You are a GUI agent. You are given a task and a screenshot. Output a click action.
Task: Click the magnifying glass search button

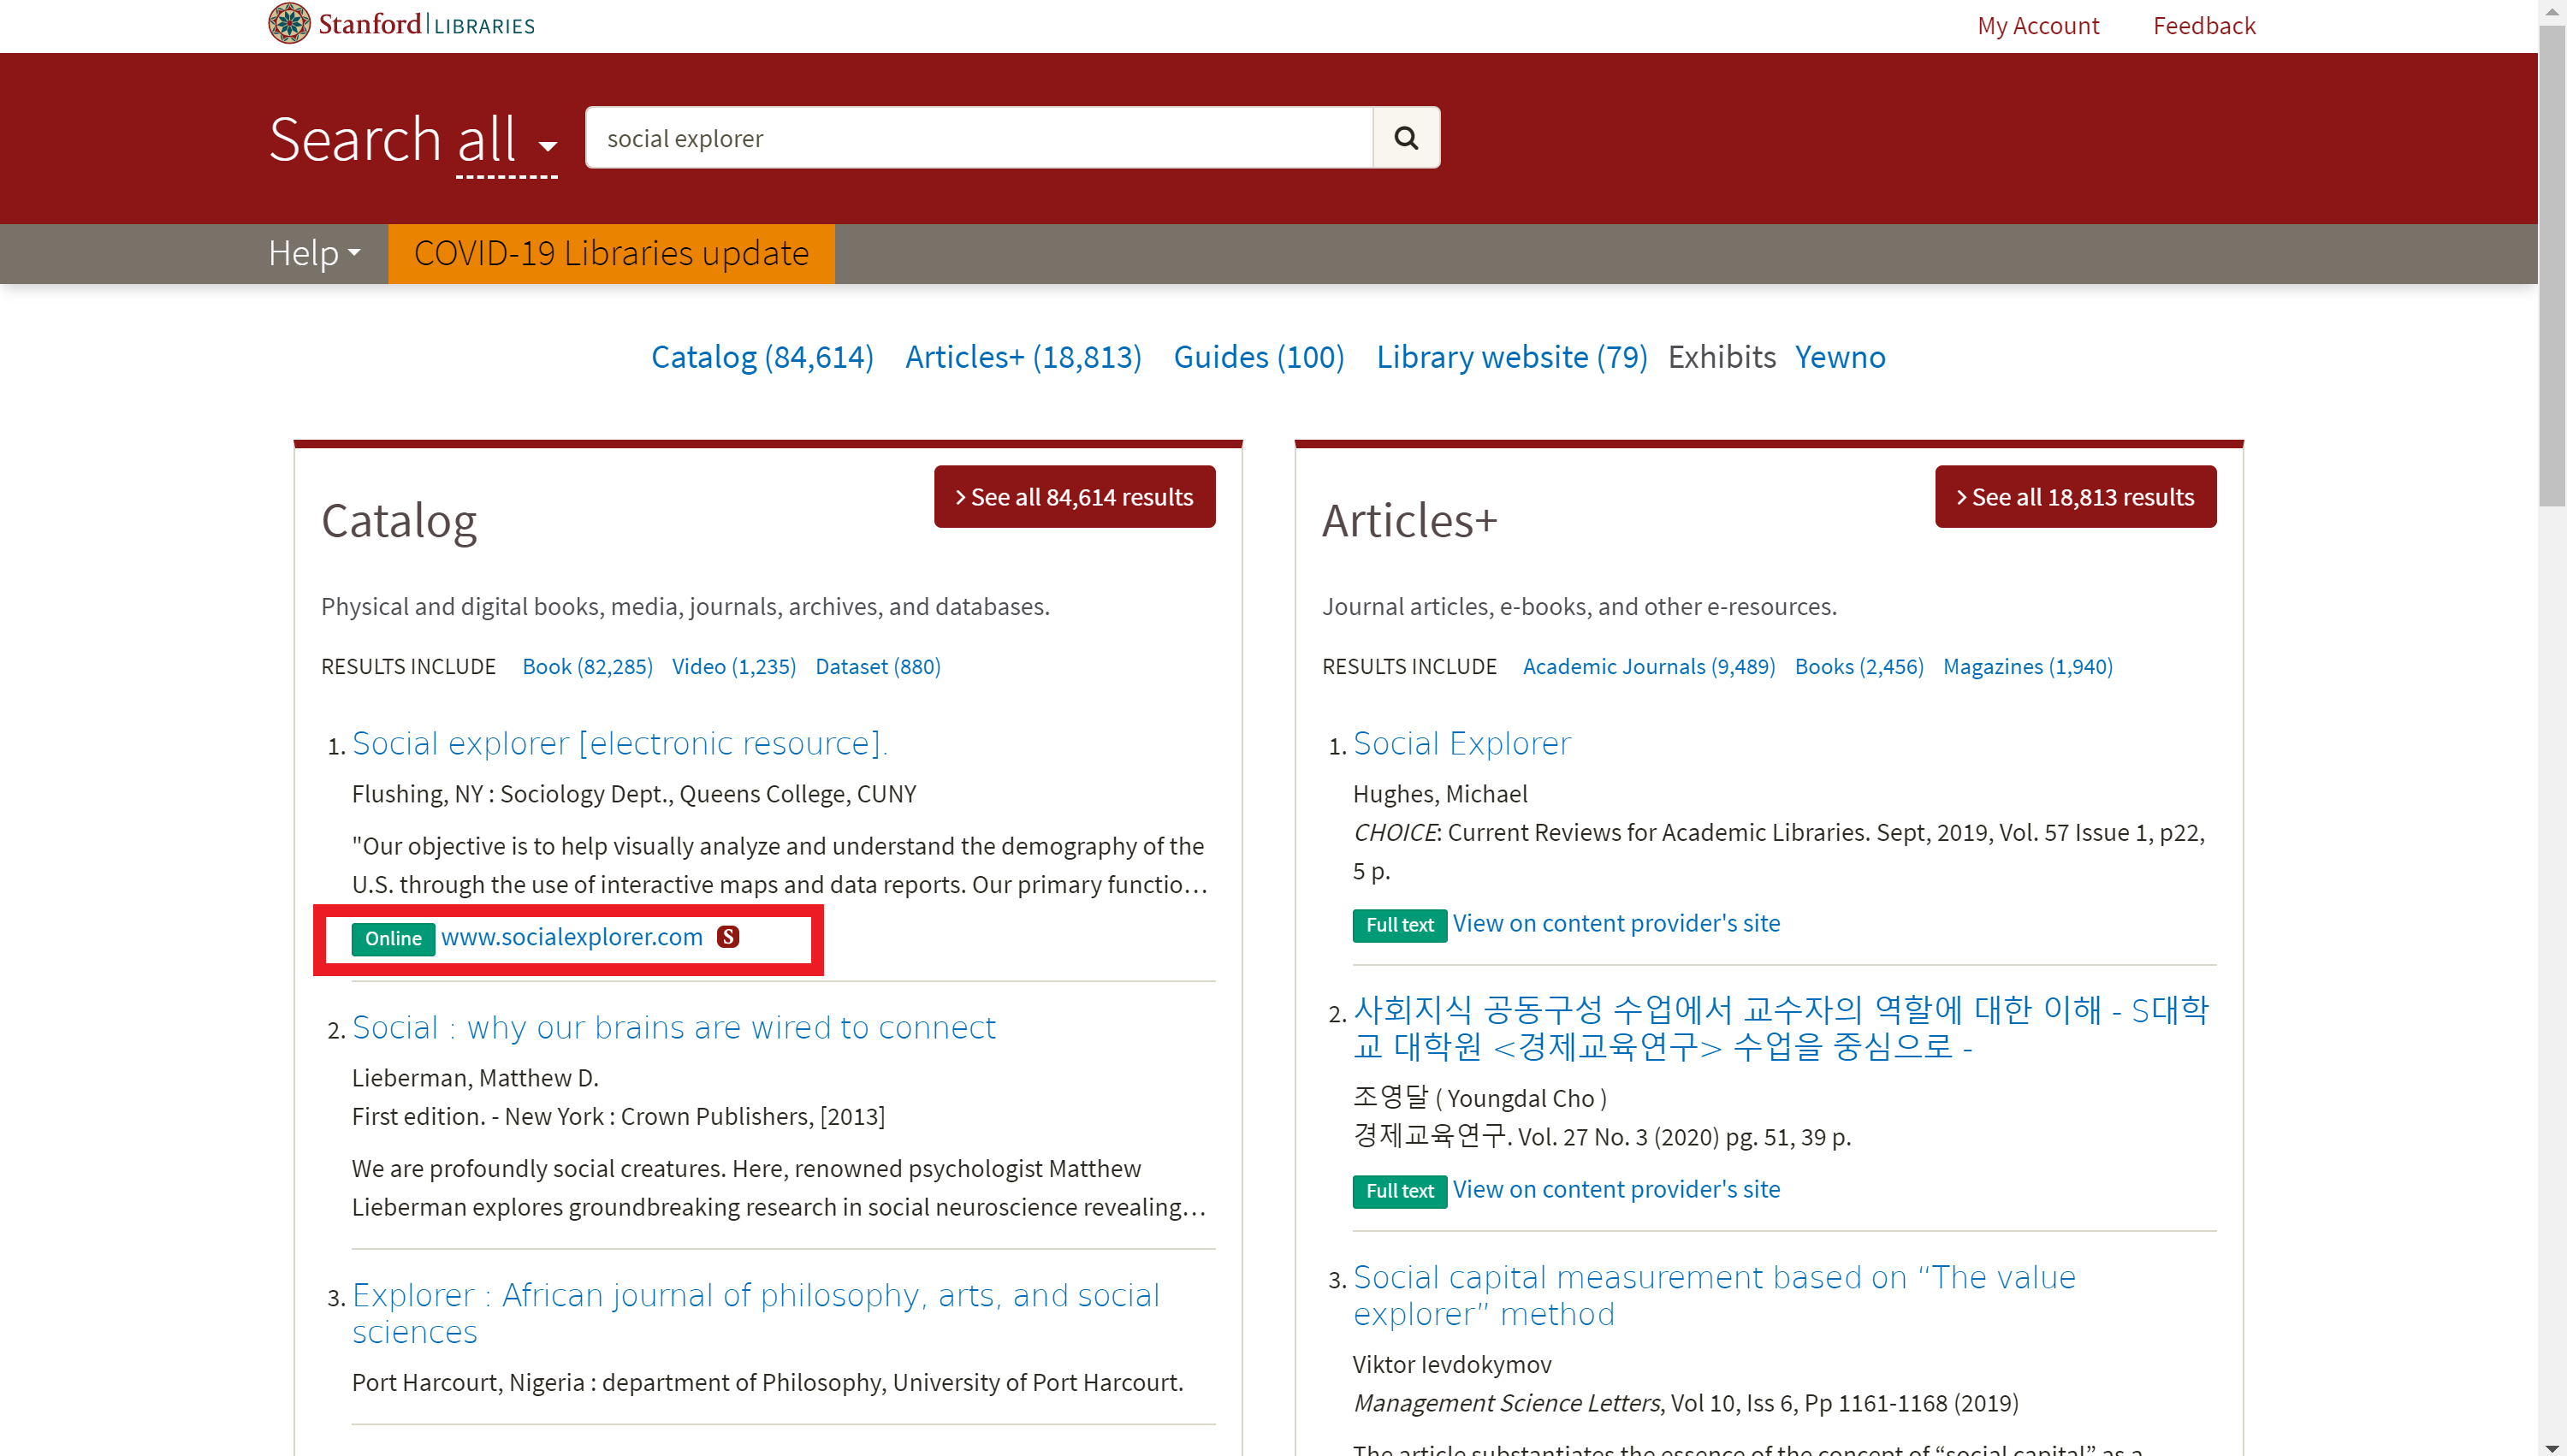[1405, 138]
